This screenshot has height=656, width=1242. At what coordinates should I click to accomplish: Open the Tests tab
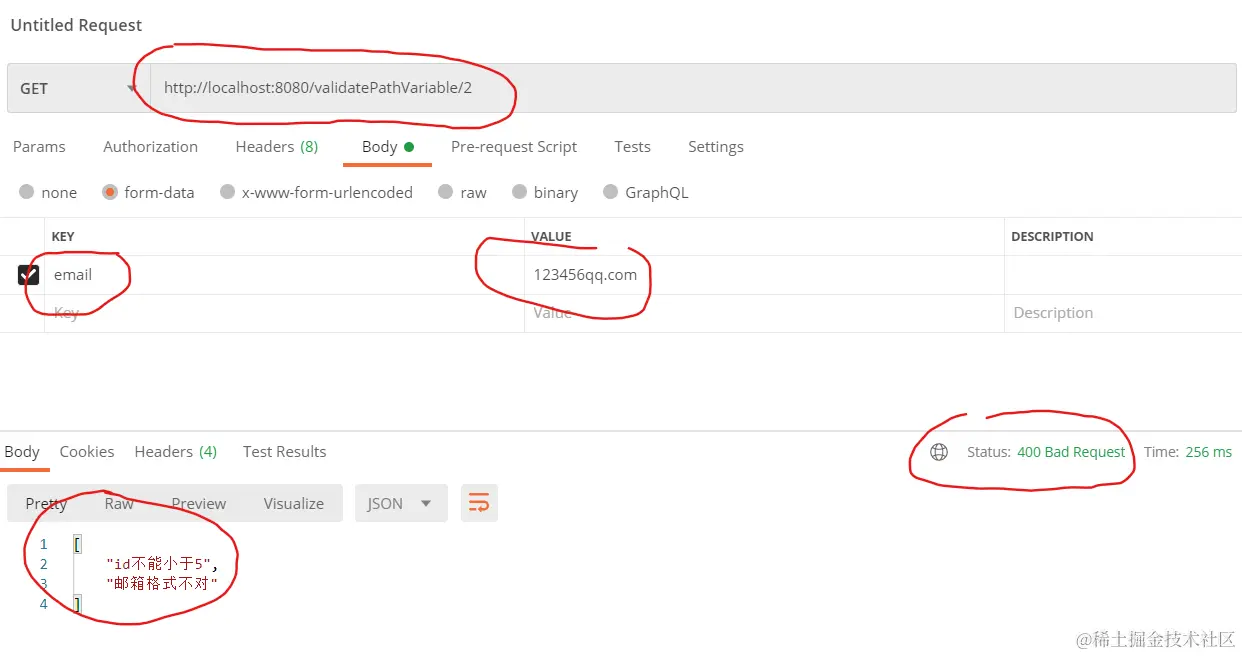632,147
